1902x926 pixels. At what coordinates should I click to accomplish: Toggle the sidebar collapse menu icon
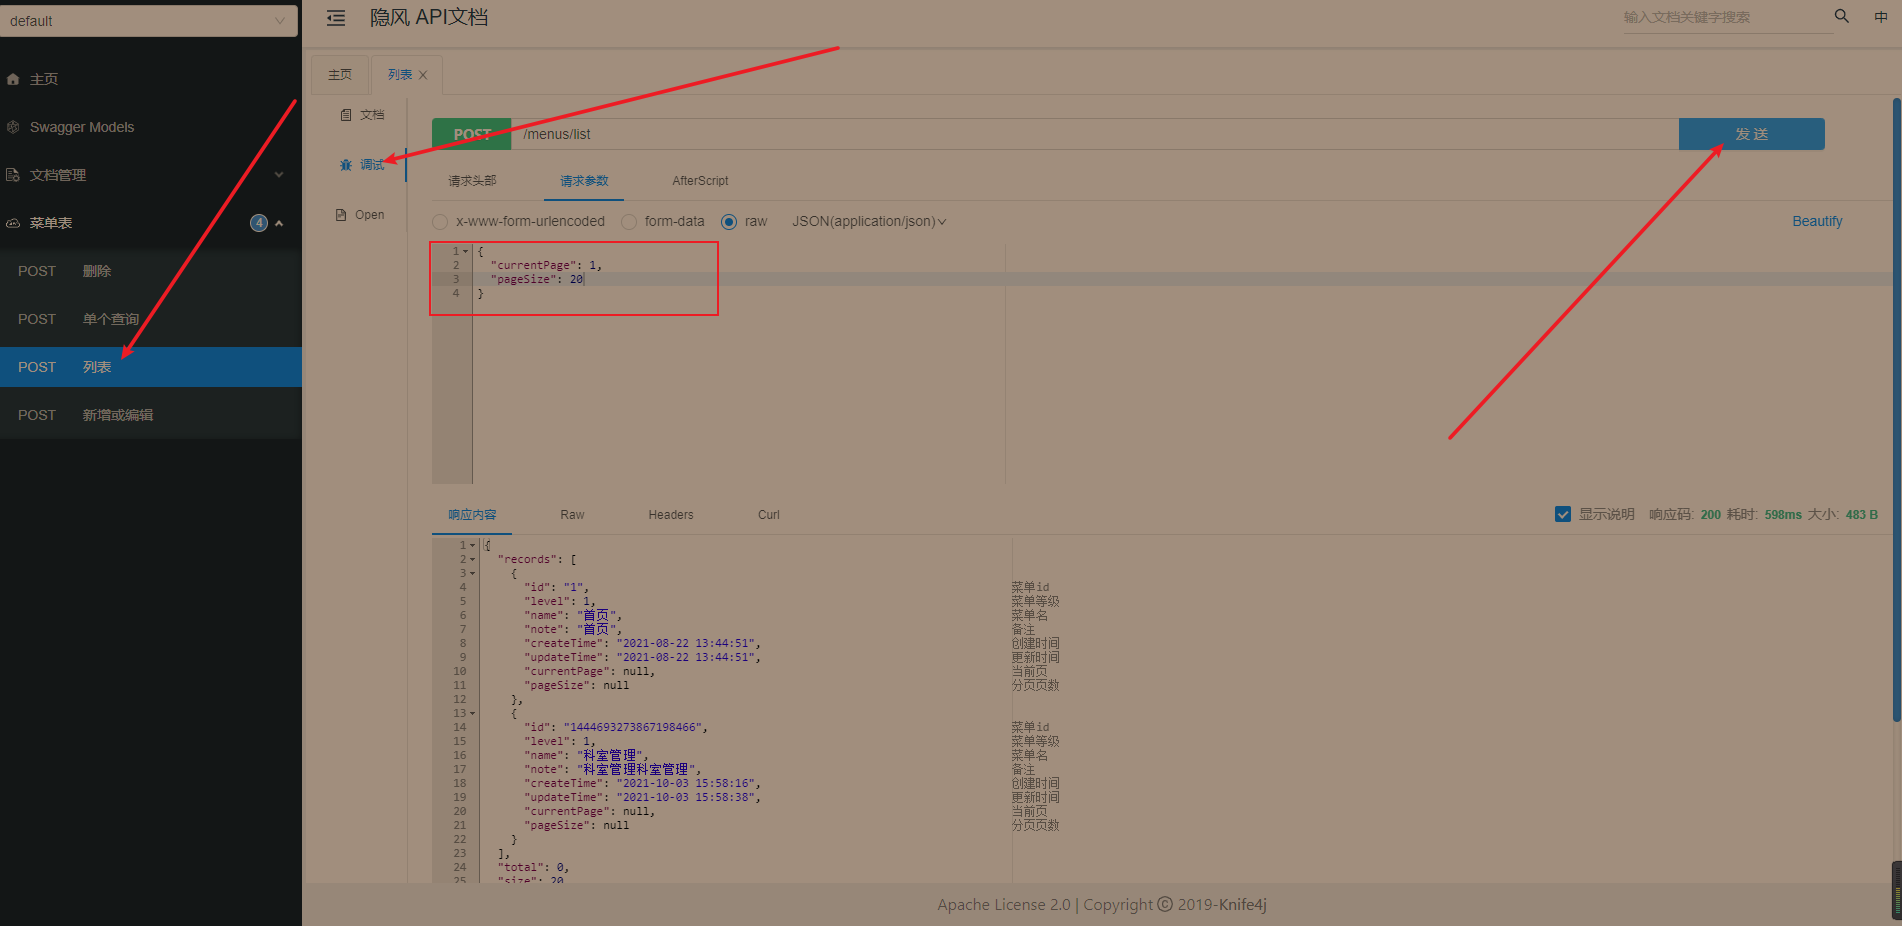coord(336,18)
